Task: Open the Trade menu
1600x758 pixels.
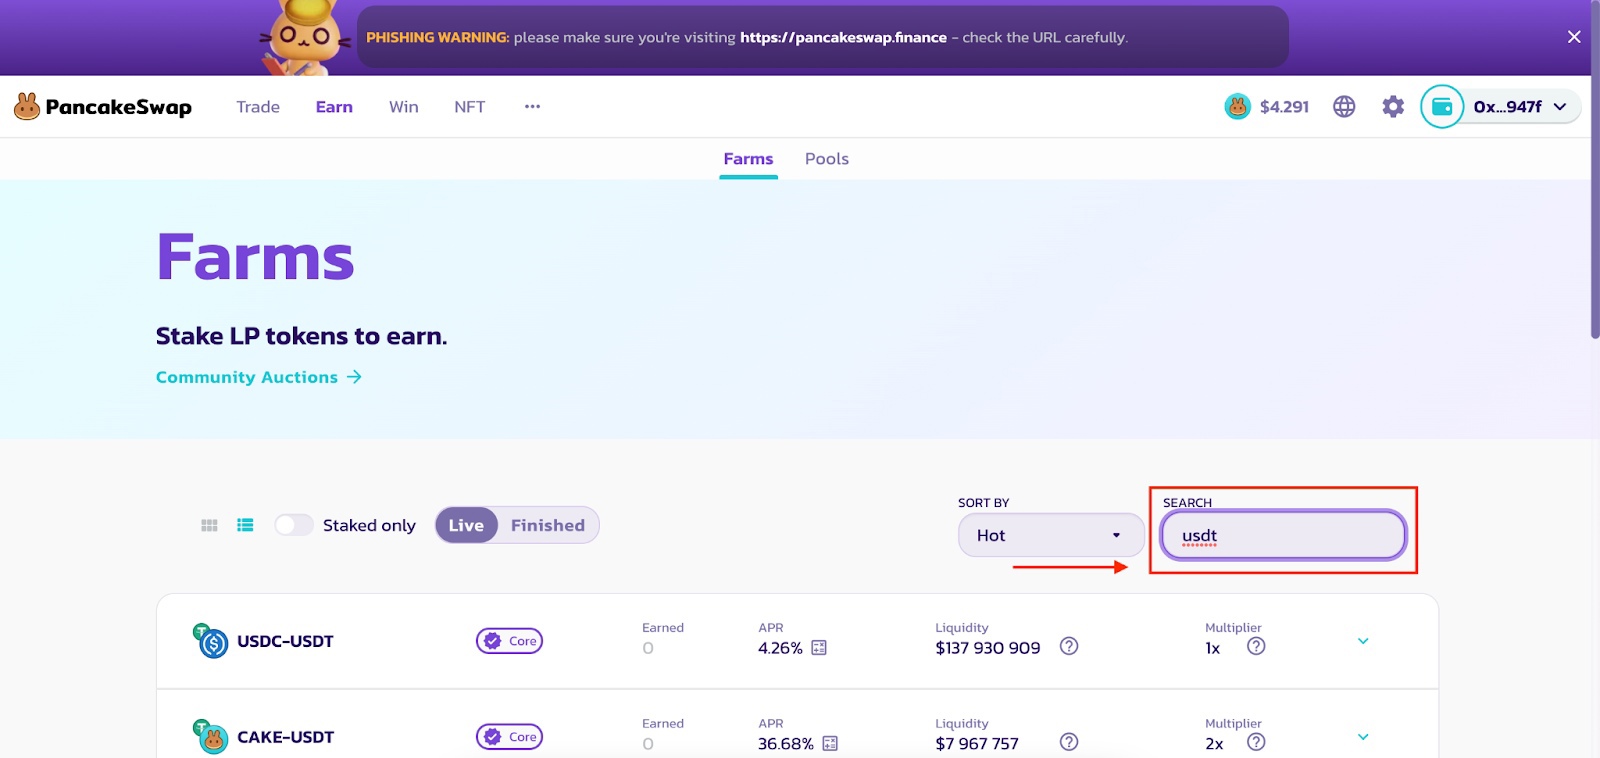Action: (258, 107)
